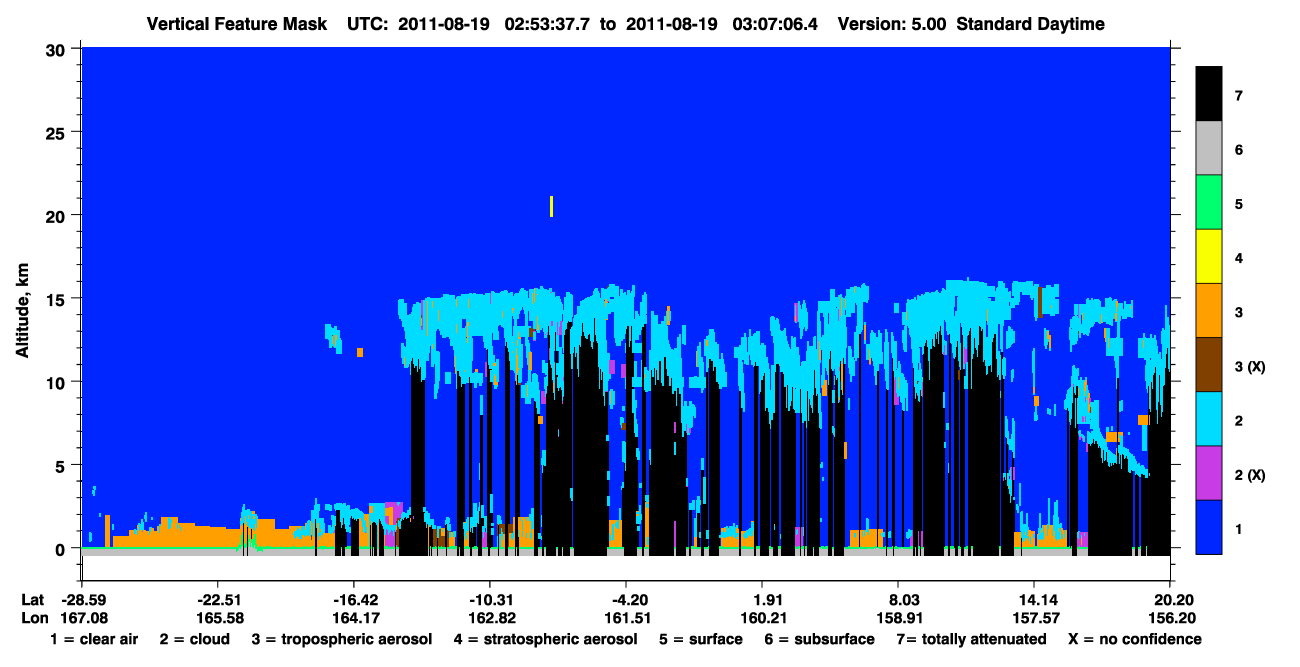
Task: Click the cyan cloud color swatch
Action: coord(1208,419)
